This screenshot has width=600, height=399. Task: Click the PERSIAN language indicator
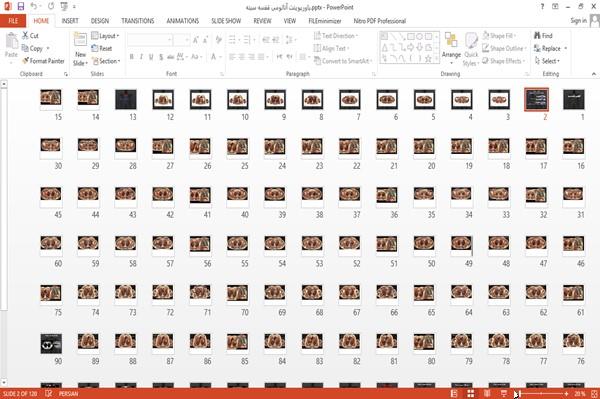click(68, 393)
